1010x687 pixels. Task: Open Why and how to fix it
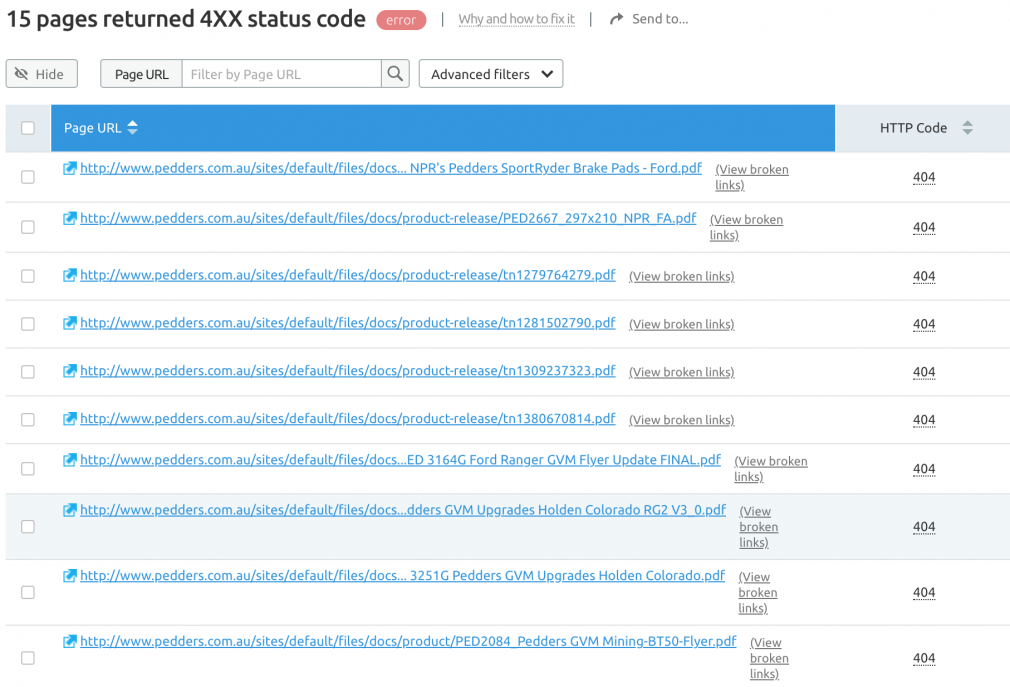pyautogui.click(x=517, y=19)
